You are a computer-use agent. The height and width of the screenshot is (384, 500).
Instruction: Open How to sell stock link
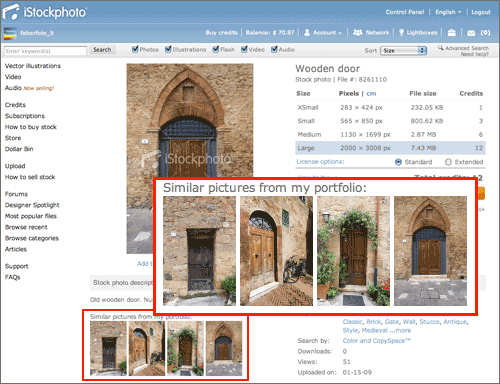click(x=30, y=177)
